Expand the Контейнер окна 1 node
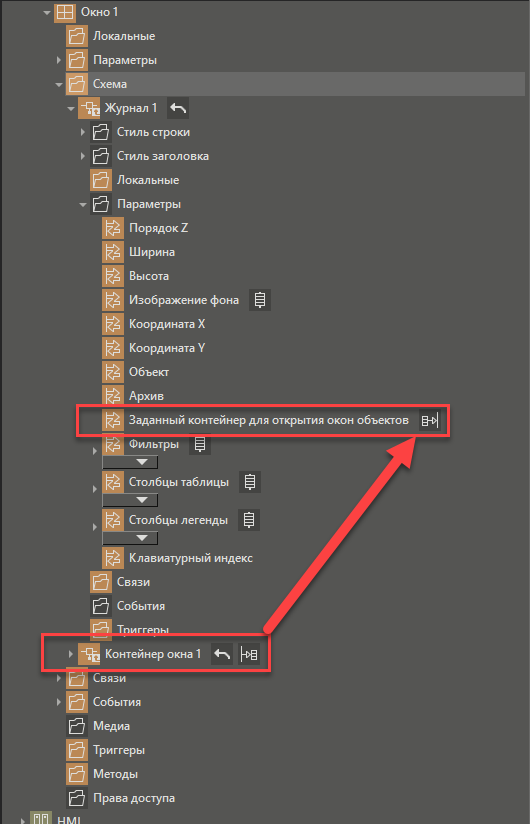 [70, 654]
